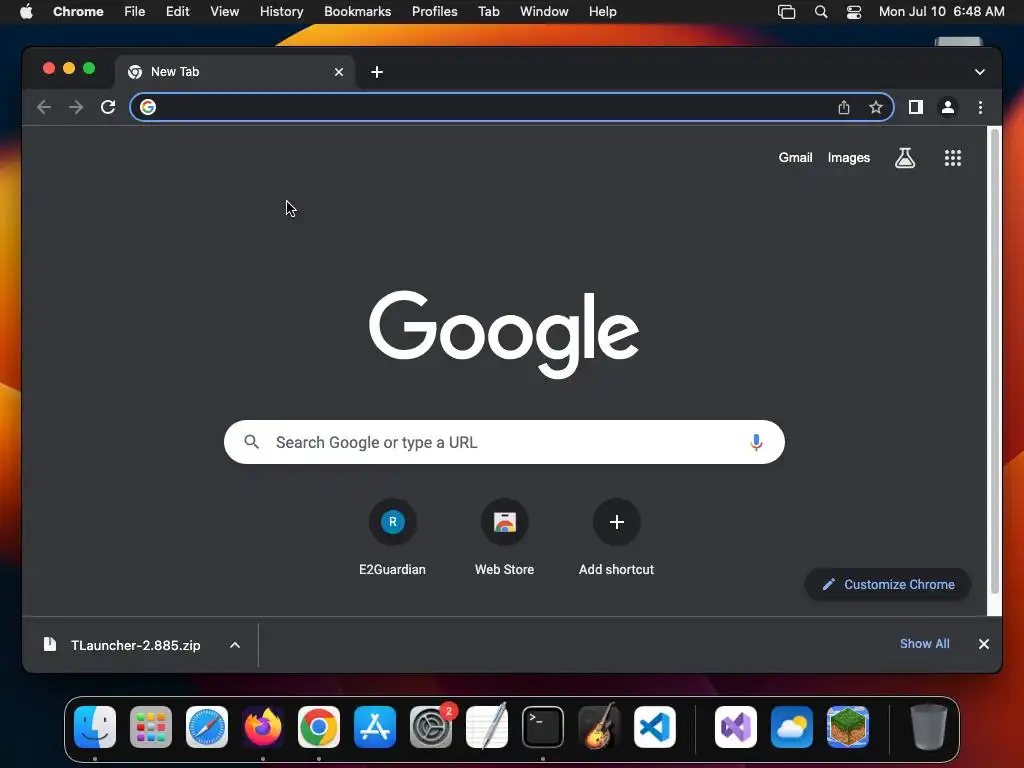Reload the current page
Screen dimensions: 1024x768
click(108, 107)
